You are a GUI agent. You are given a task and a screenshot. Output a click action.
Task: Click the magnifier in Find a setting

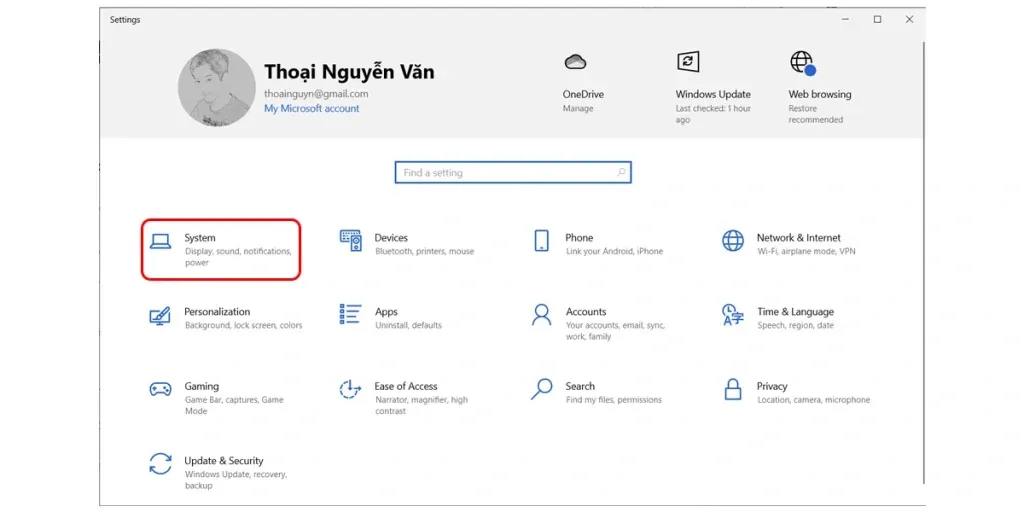coord(621,172)
